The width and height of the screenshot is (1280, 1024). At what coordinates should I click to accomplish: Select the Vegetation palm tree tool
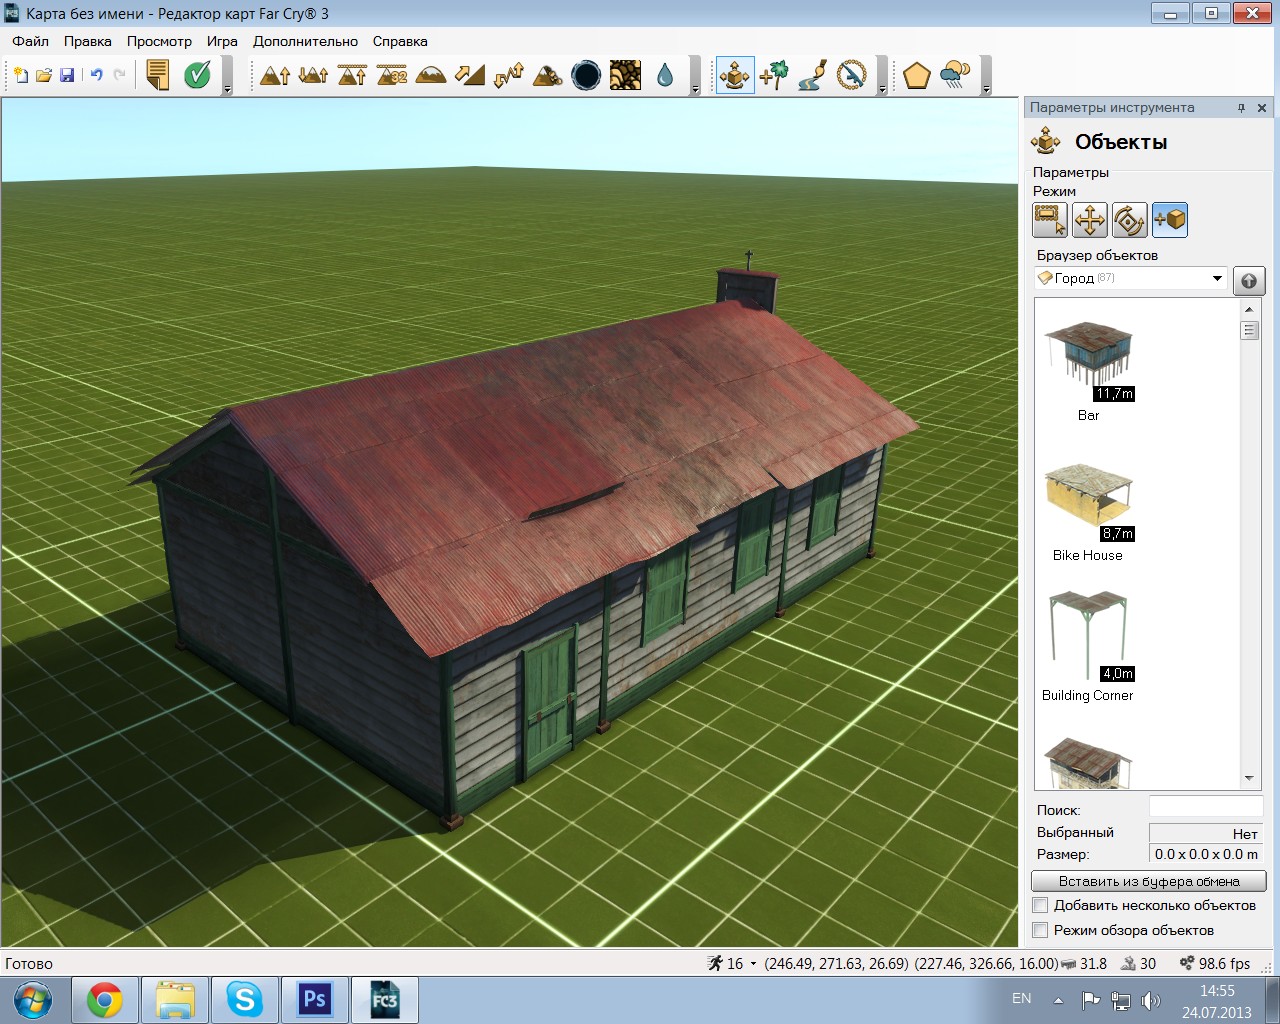tap(774, 75)
